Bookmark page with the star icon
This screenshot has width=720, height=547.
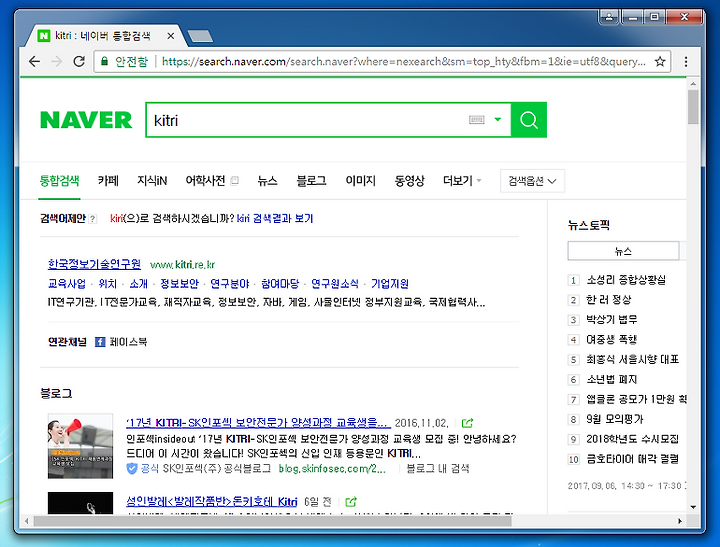pyautogui.click(x=660, y=61)
